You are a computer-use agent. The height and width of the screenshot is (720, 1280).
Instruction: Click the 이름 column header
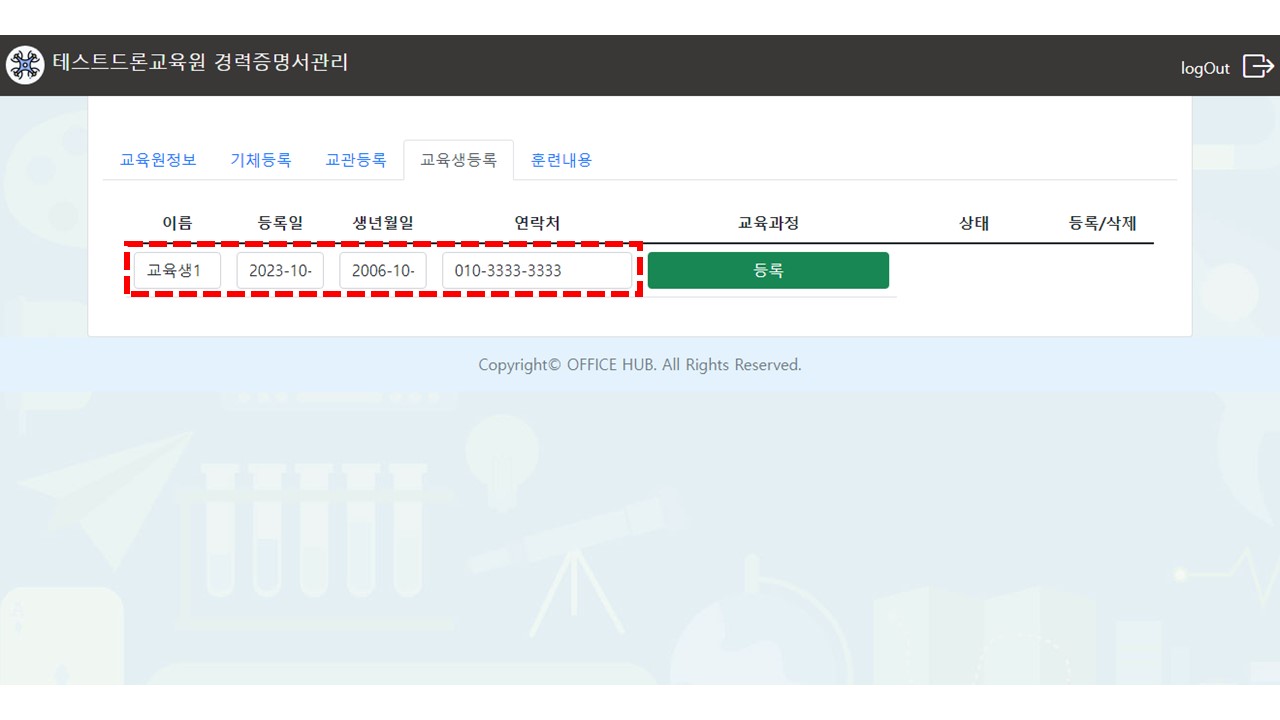(x=177, y=223)
